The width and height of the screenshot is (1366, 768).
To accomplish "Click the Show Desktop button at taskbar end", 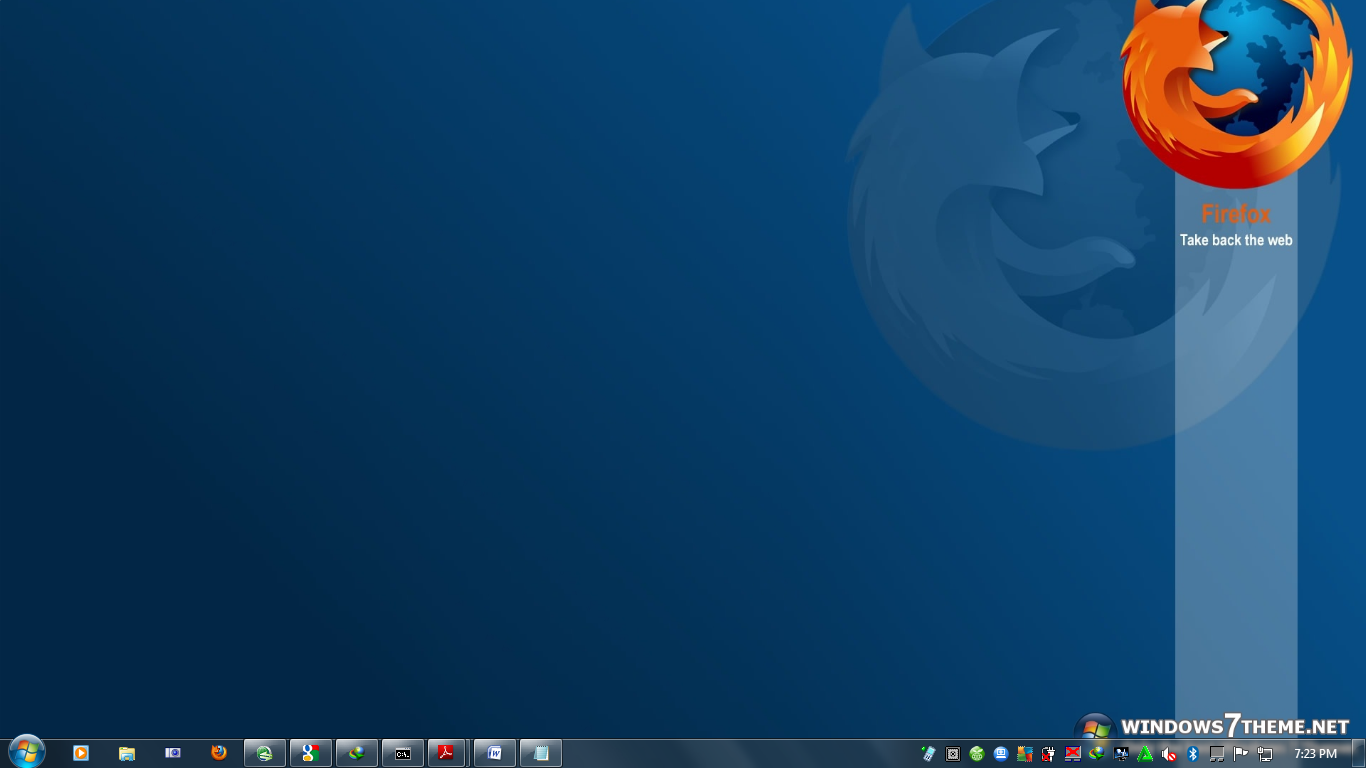I will [1358, 754].
